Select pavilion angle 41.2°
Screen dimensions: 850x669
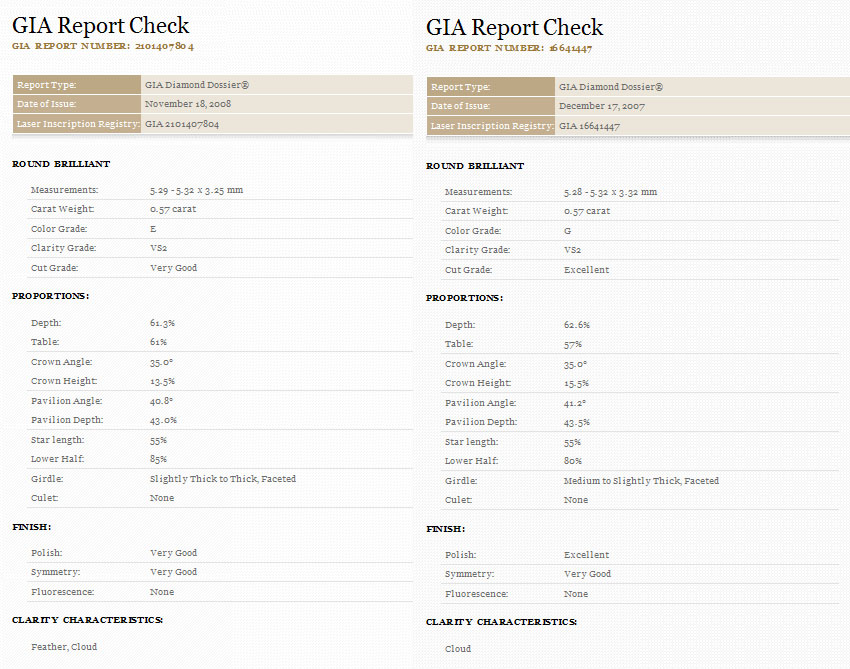click(575, 403)
